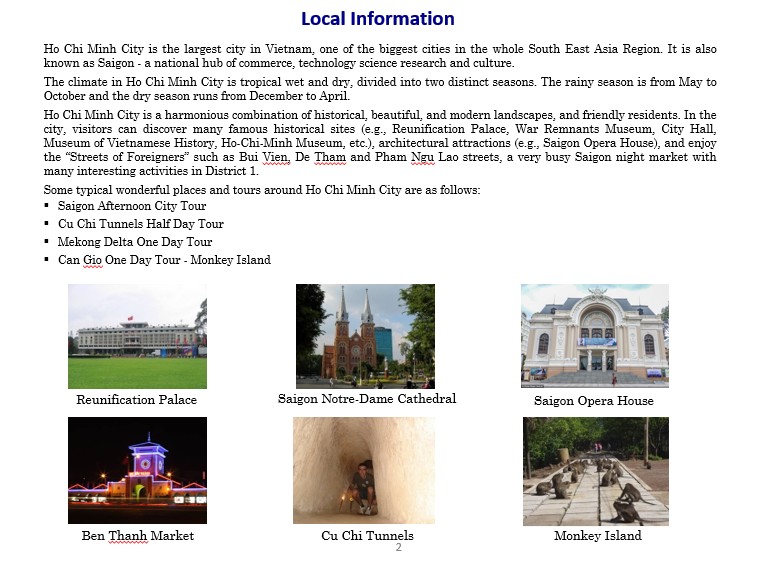Click the "Saigon Notre-Dame Cathedral" caption text
The image size is (758, 567).
tap(366, 399)
